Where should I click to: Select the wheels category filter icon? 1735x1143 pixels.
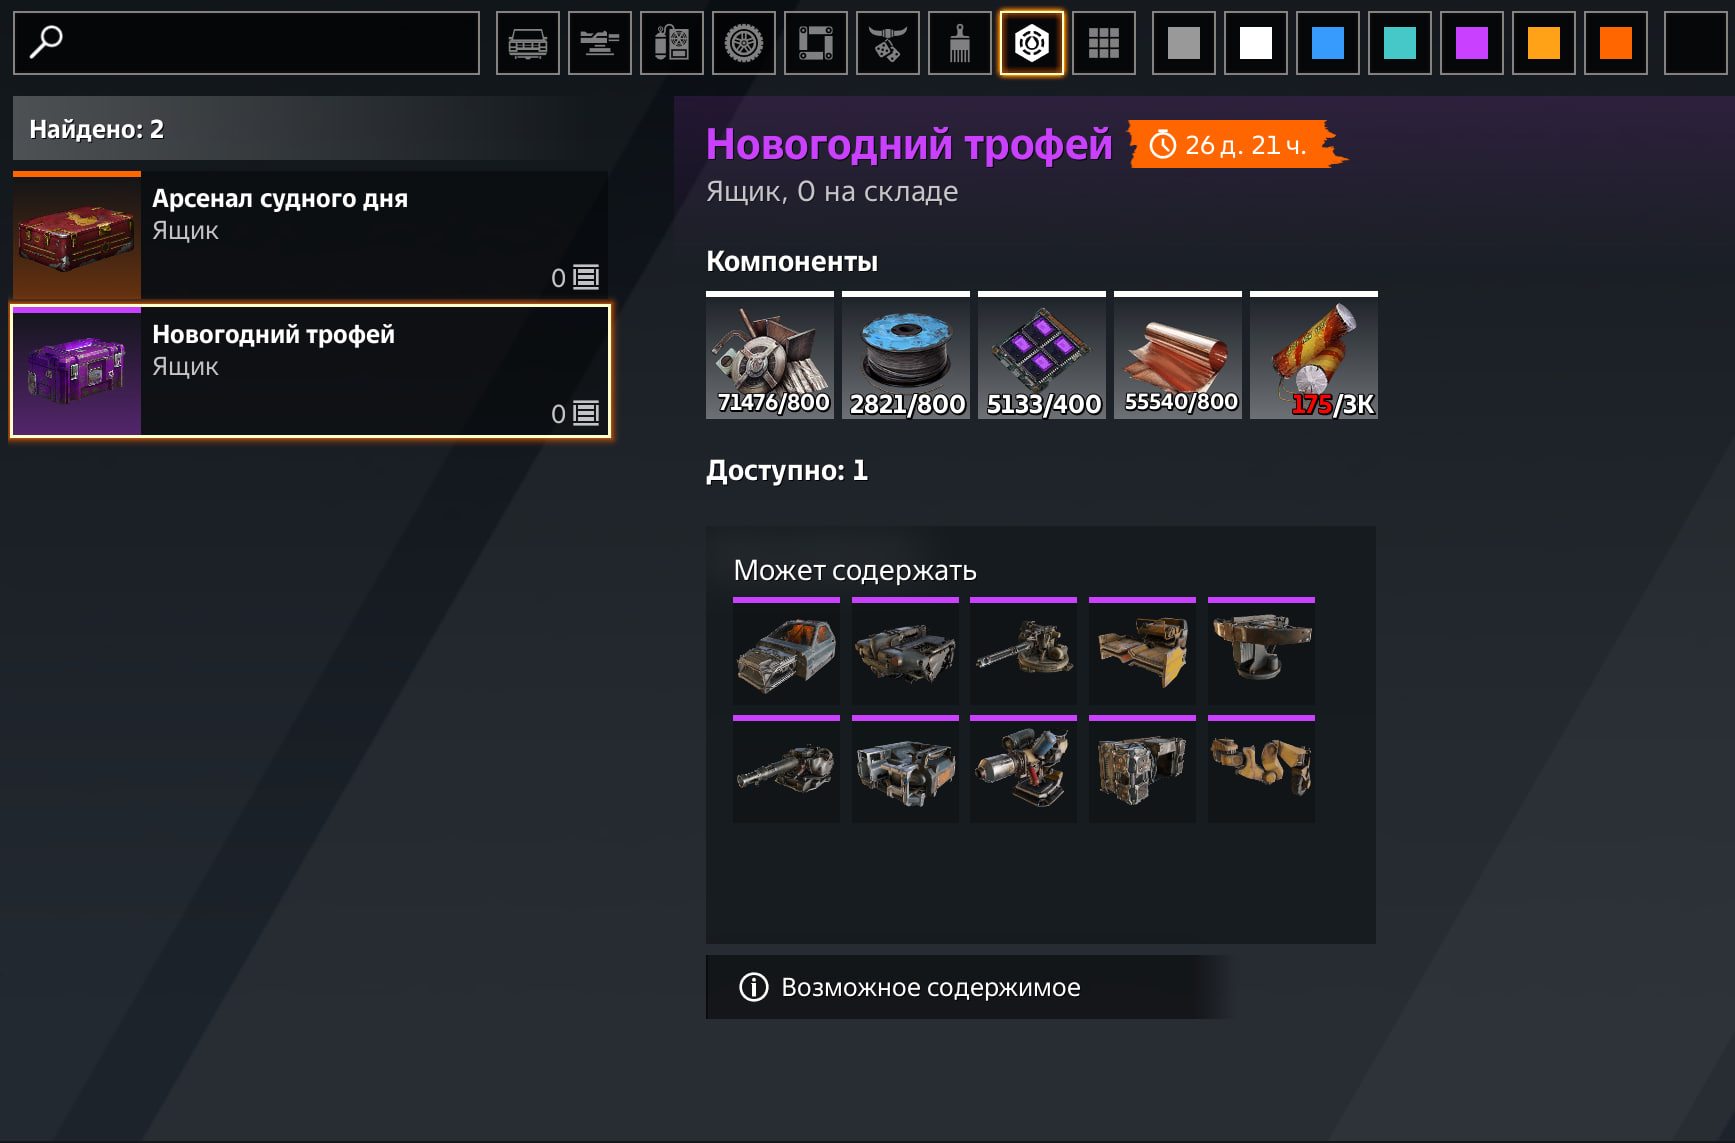(744, 43)
